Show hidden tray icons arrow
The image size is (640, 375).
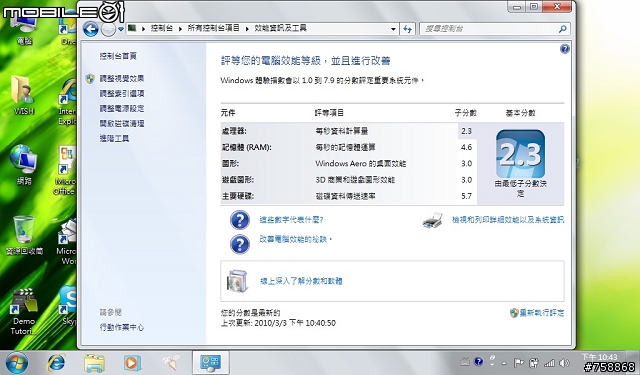[x=504, y=363]
